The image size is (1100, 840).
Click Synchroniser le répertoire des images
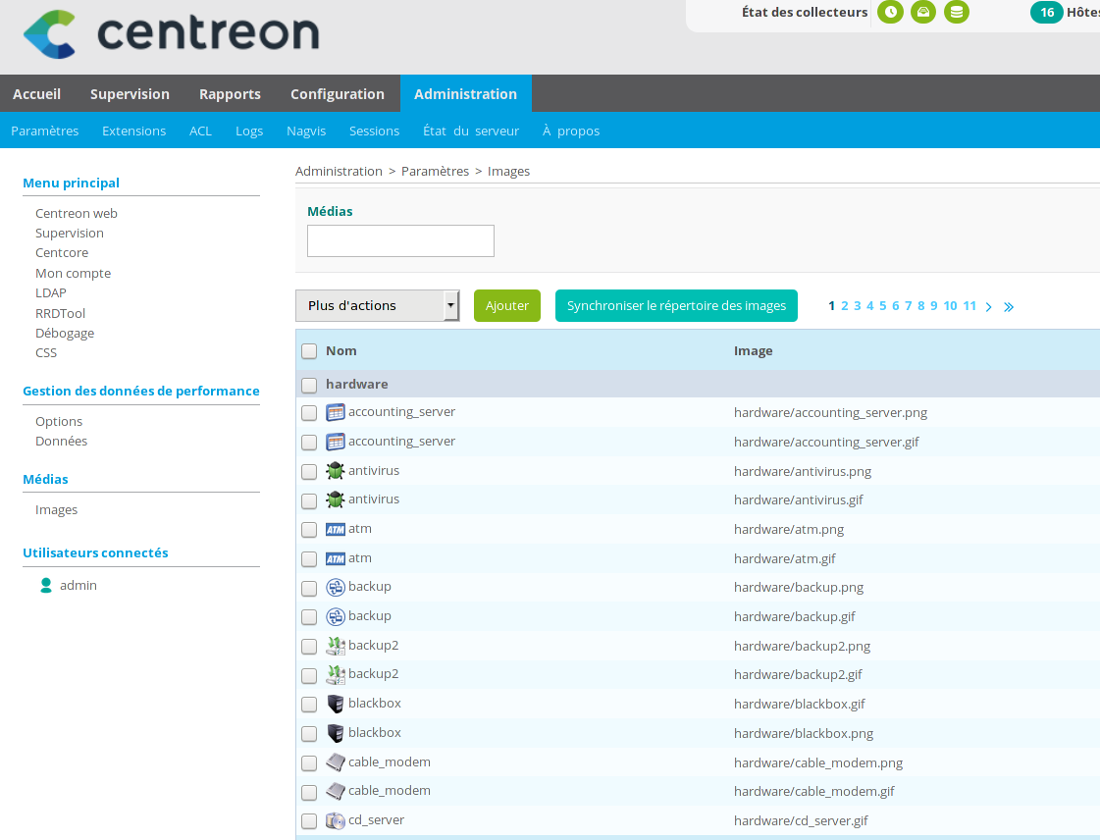click(x=676, y=305)
